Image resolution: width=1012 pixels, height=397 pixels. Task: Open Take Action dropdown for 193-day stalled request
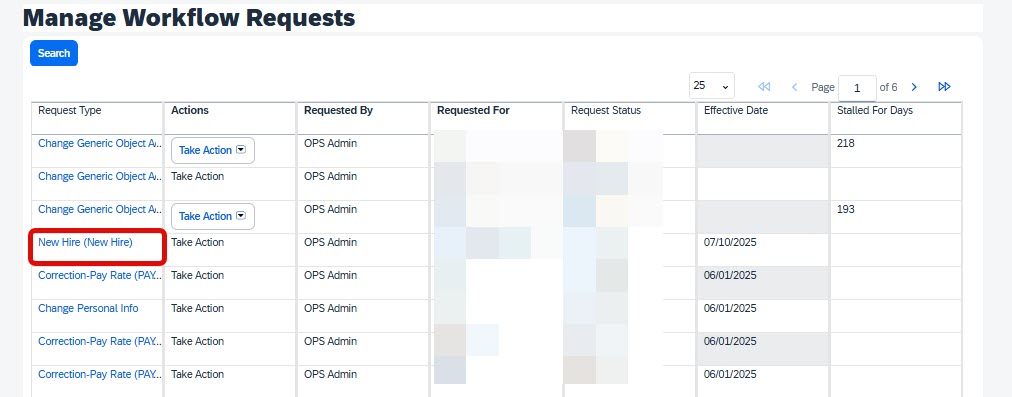212,216
